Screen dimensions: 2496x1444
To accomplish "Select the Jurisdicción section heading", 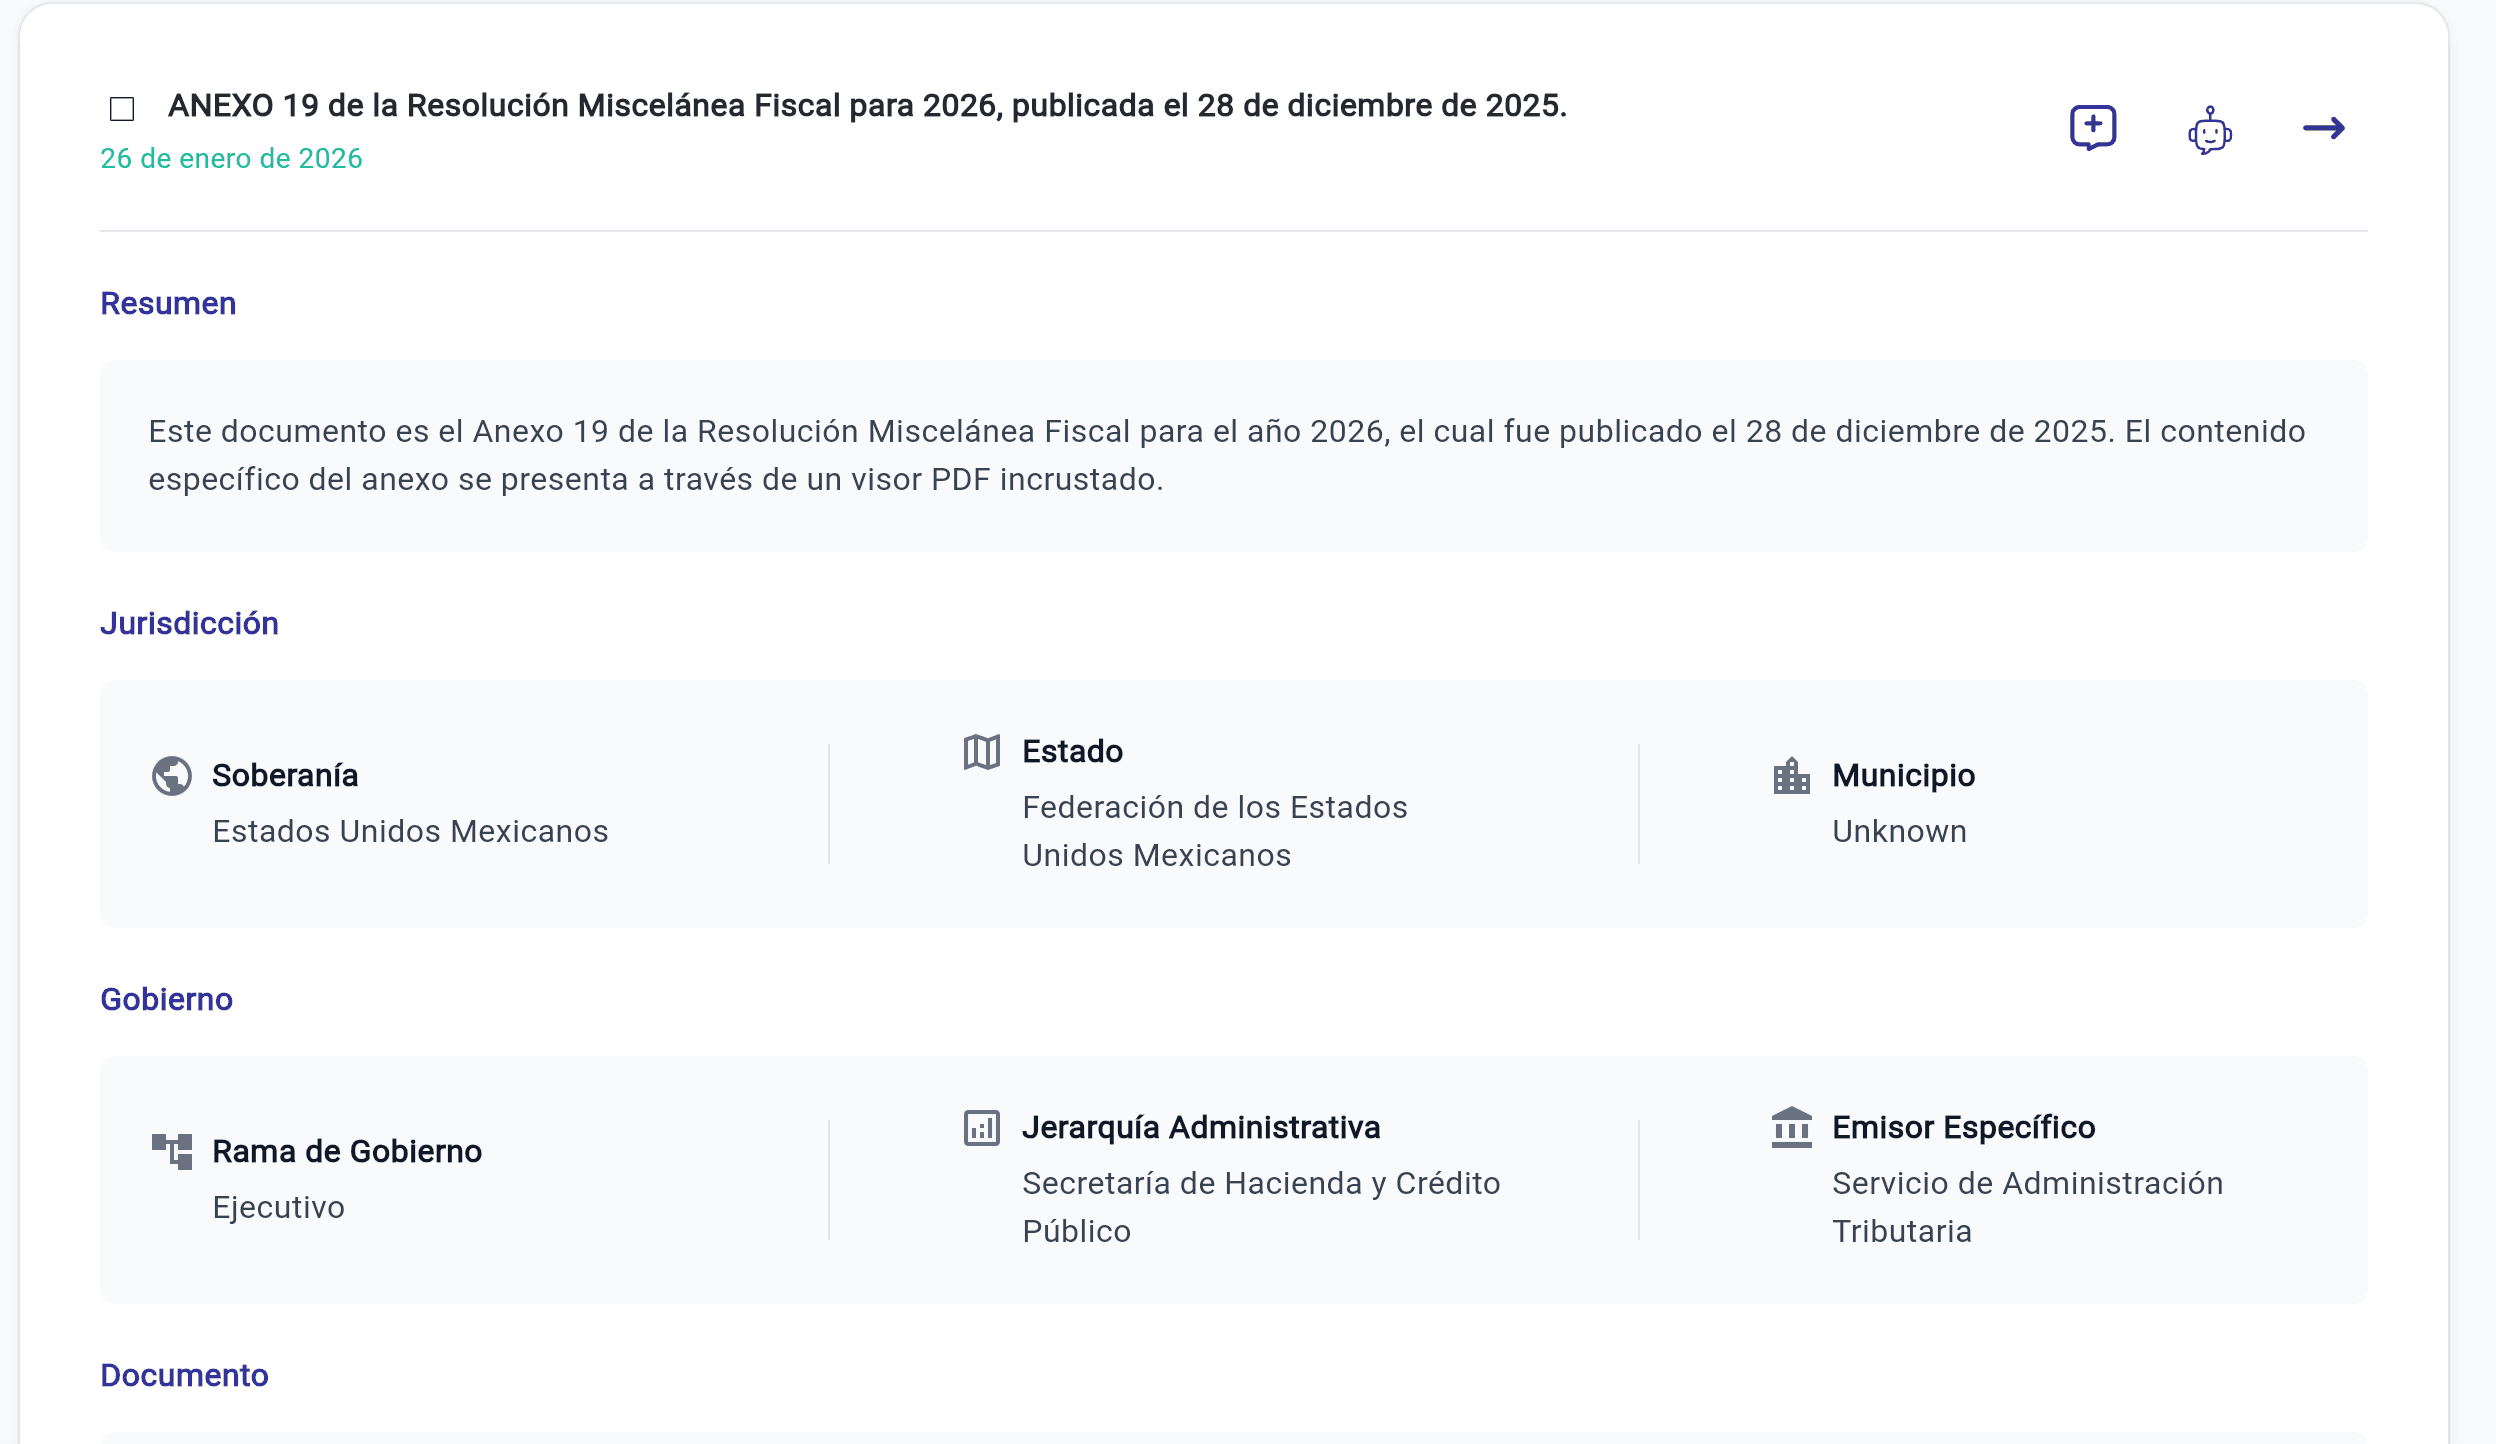I will click(x=189, y=624).
